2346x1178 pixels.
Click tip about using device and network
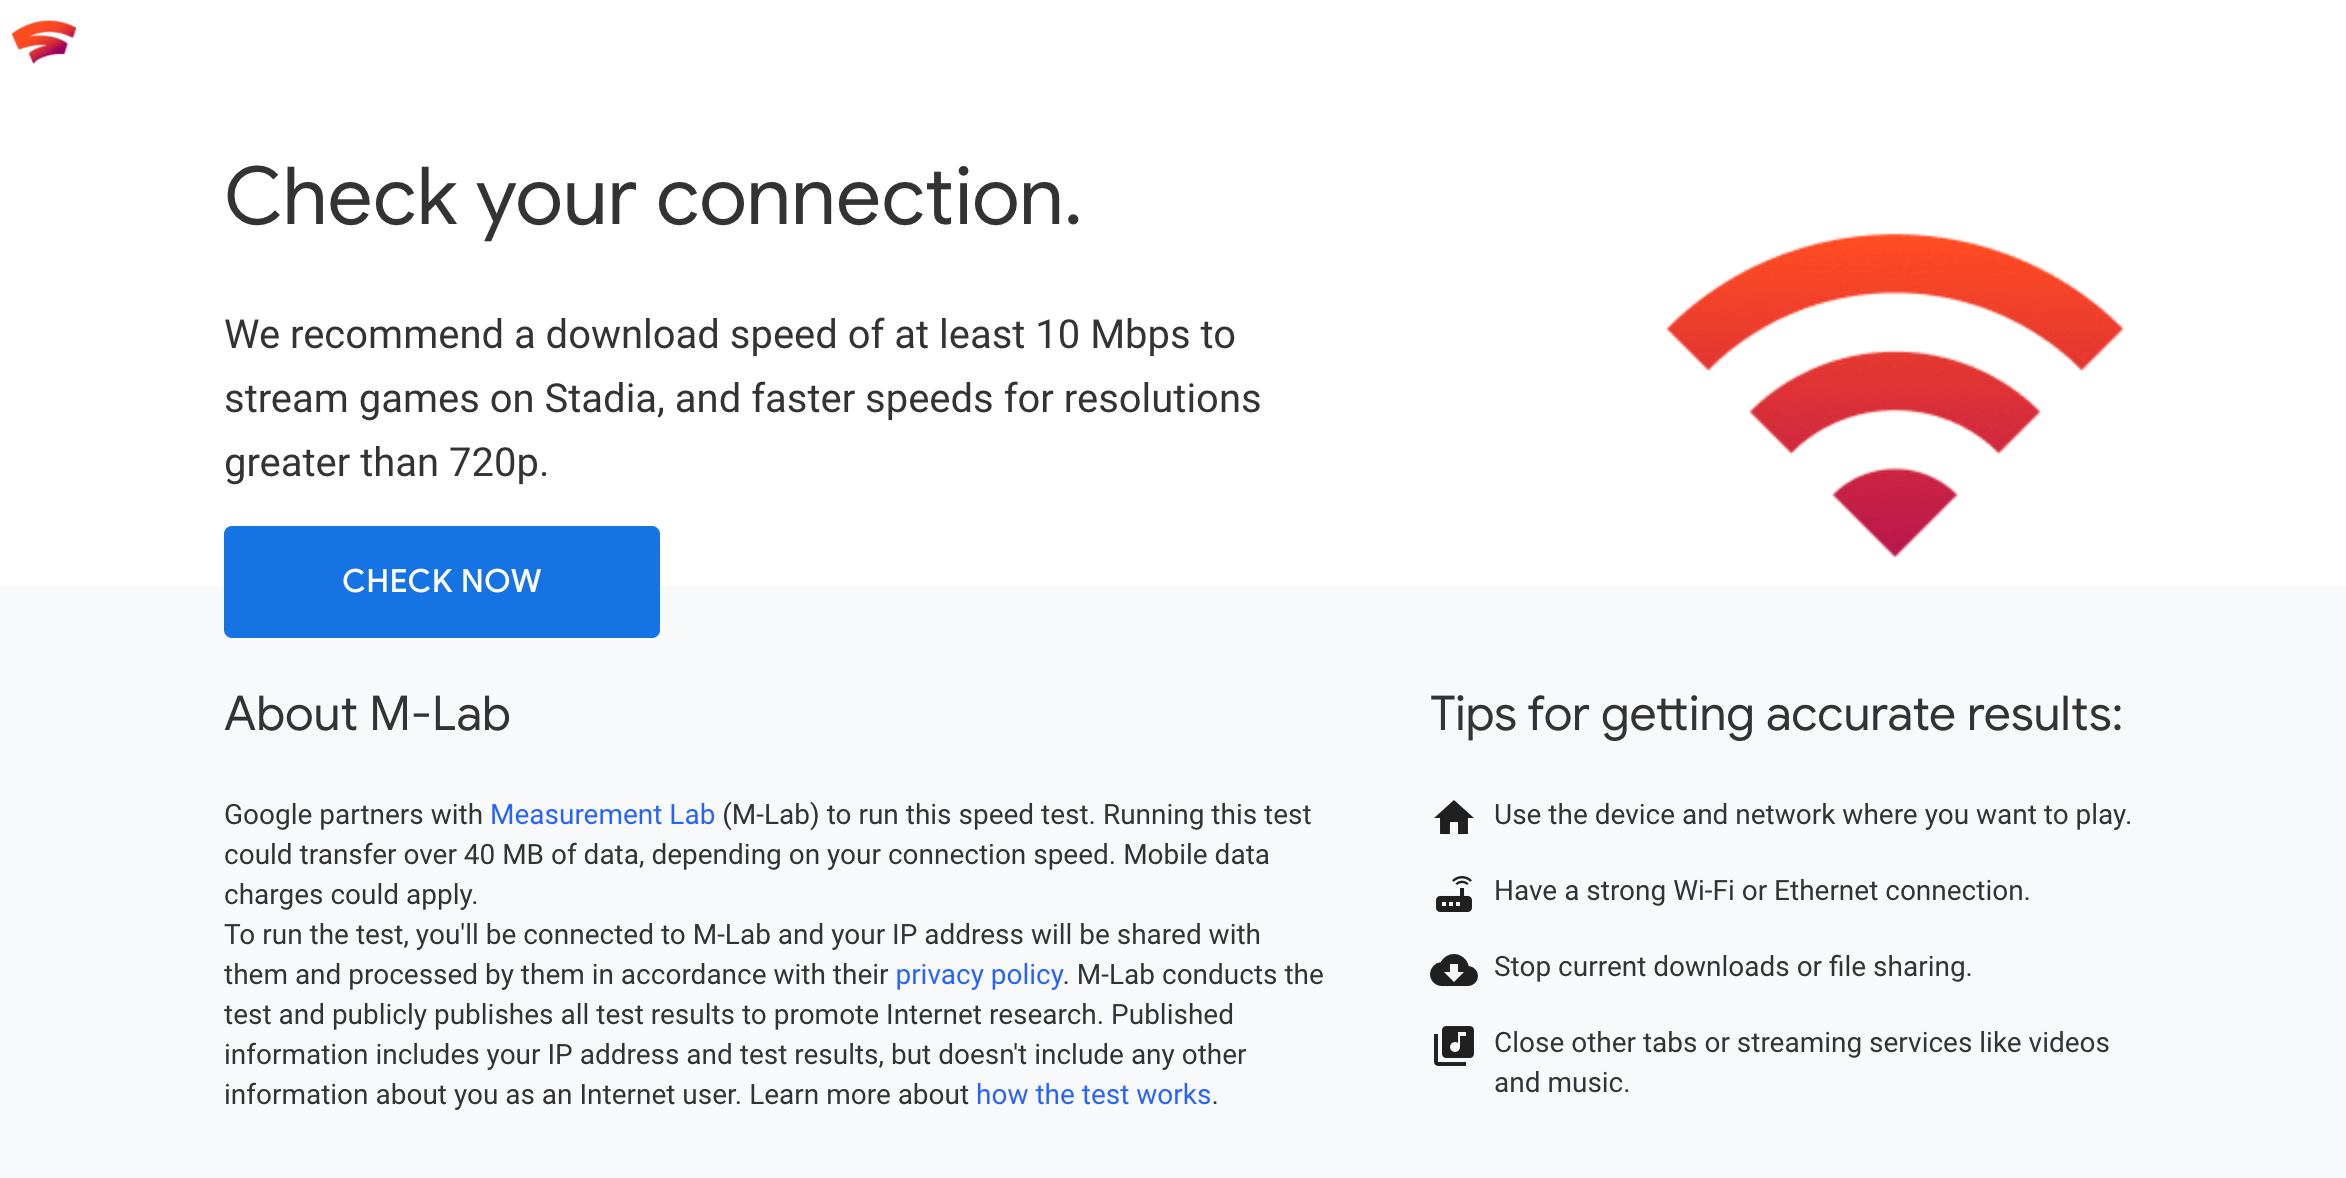coord(1812,815)
